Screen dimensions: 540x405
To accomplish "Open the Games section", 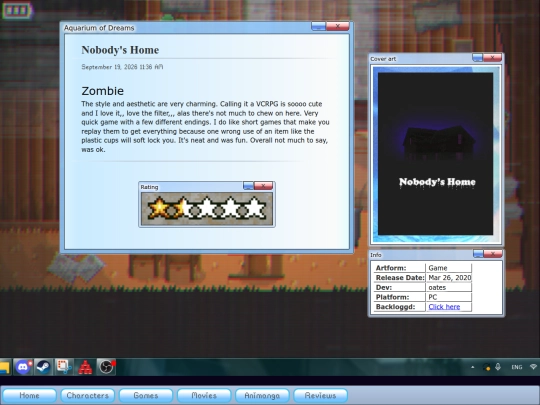I will click(146, 396).
